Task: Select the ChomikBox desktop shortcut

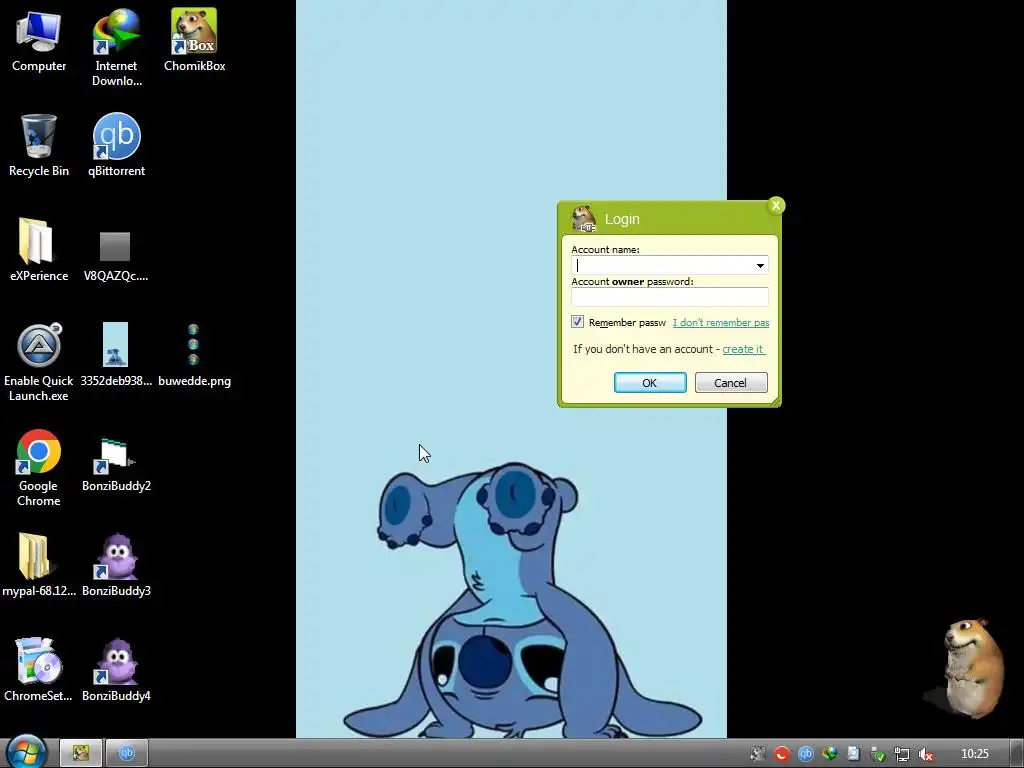Action: click(195, 40)
